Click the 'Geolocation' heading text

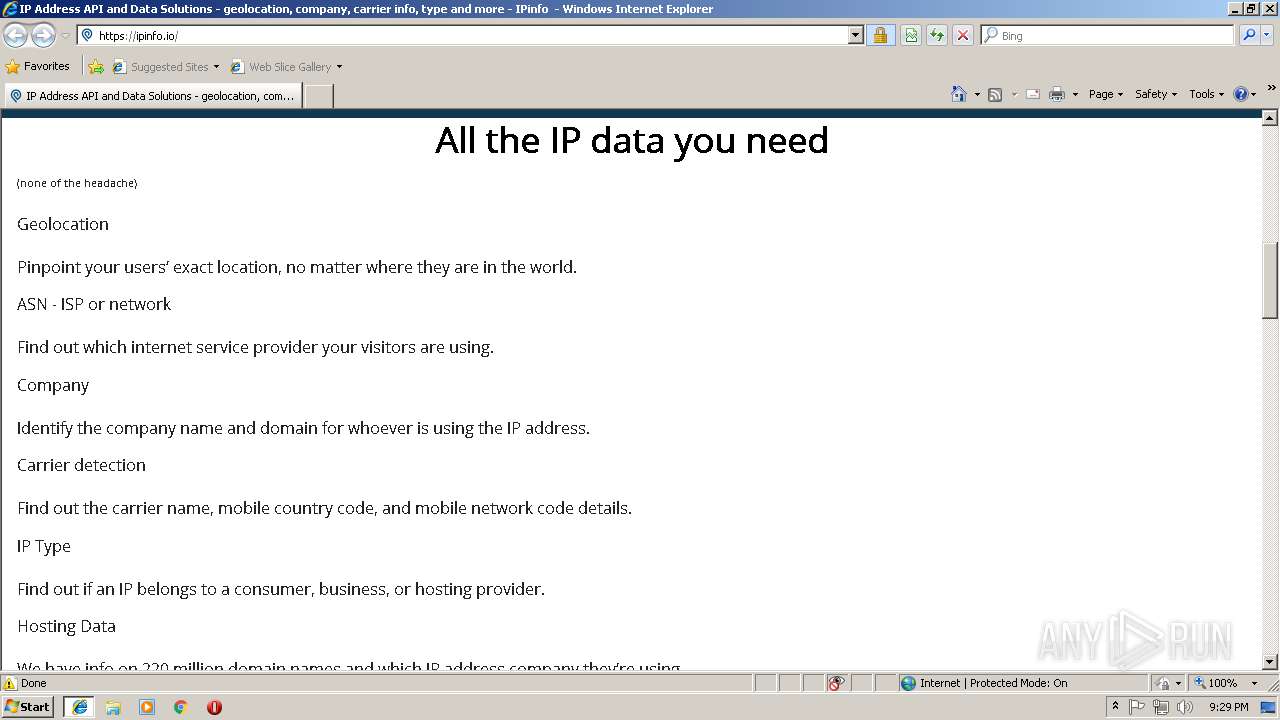[x=63, y=224]
